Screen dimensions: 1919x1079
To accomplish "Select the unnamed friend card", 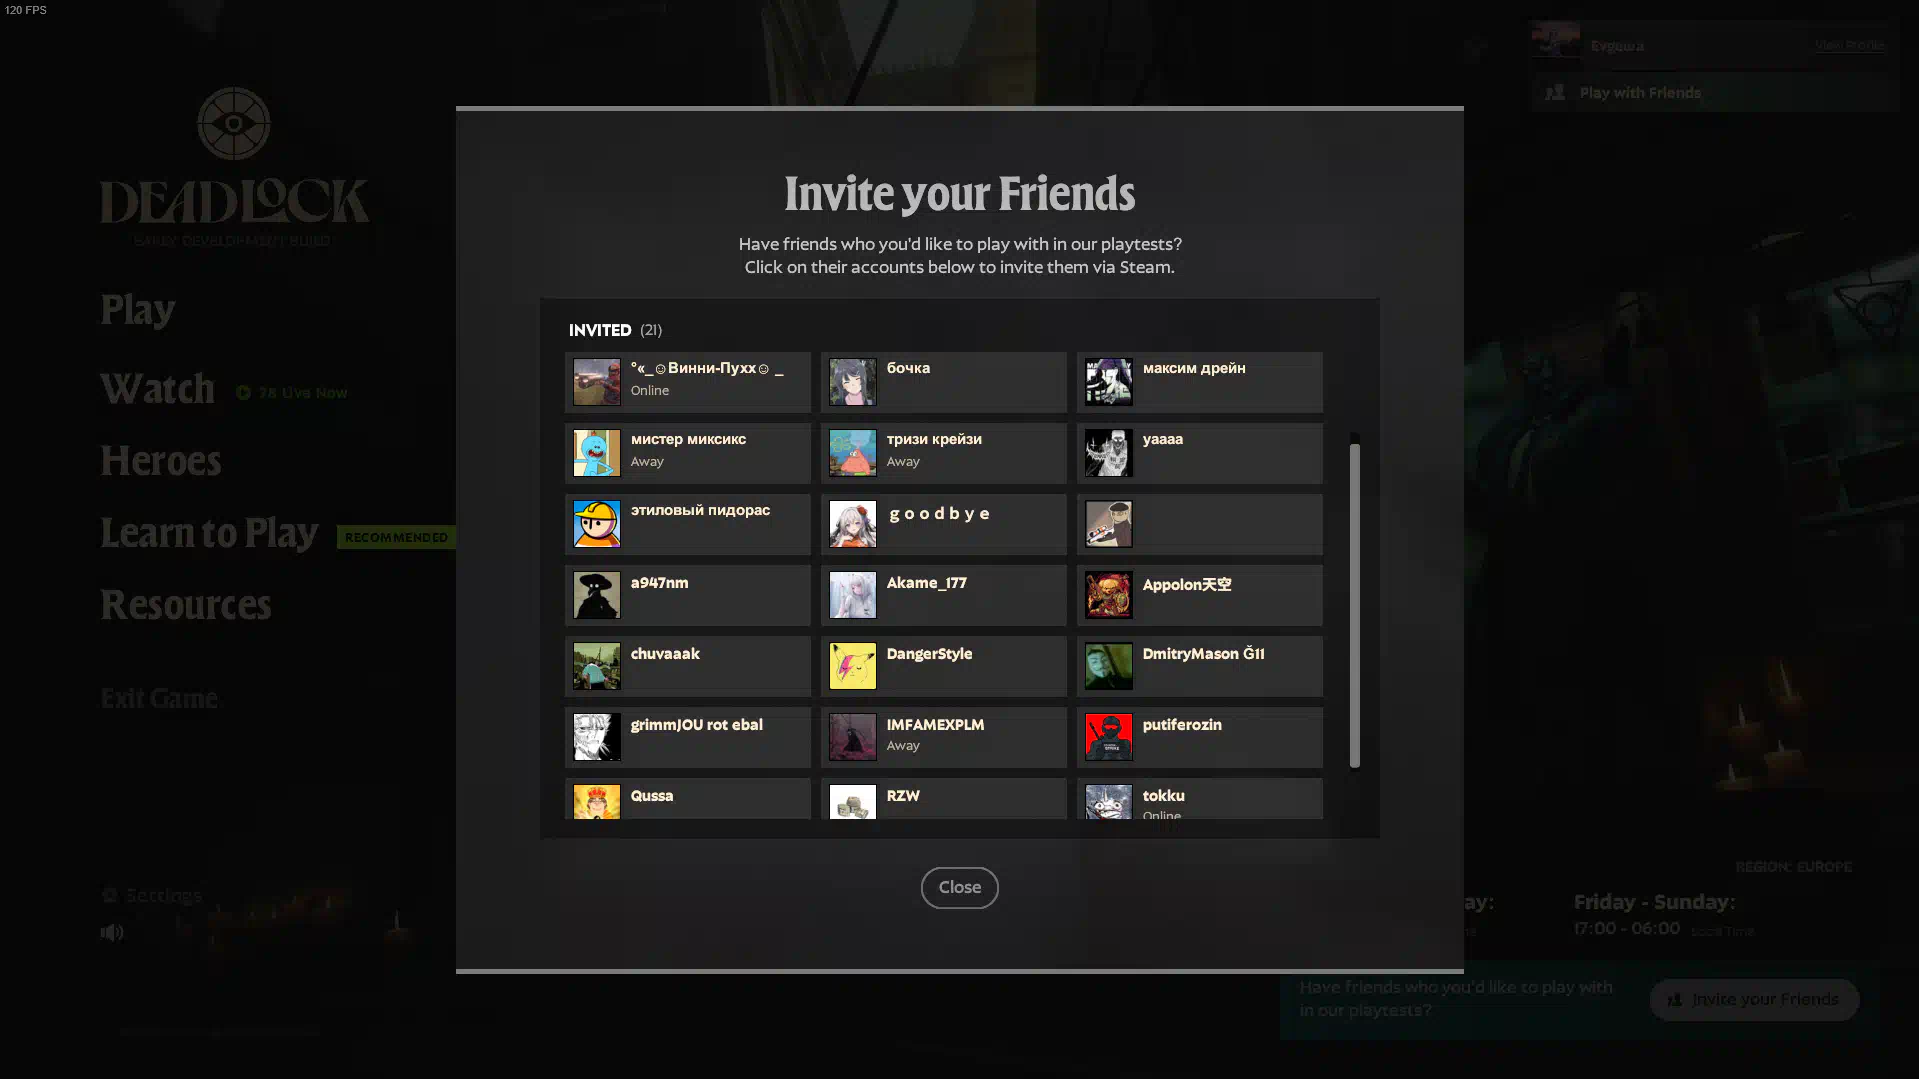I will tap(1199, 524).
